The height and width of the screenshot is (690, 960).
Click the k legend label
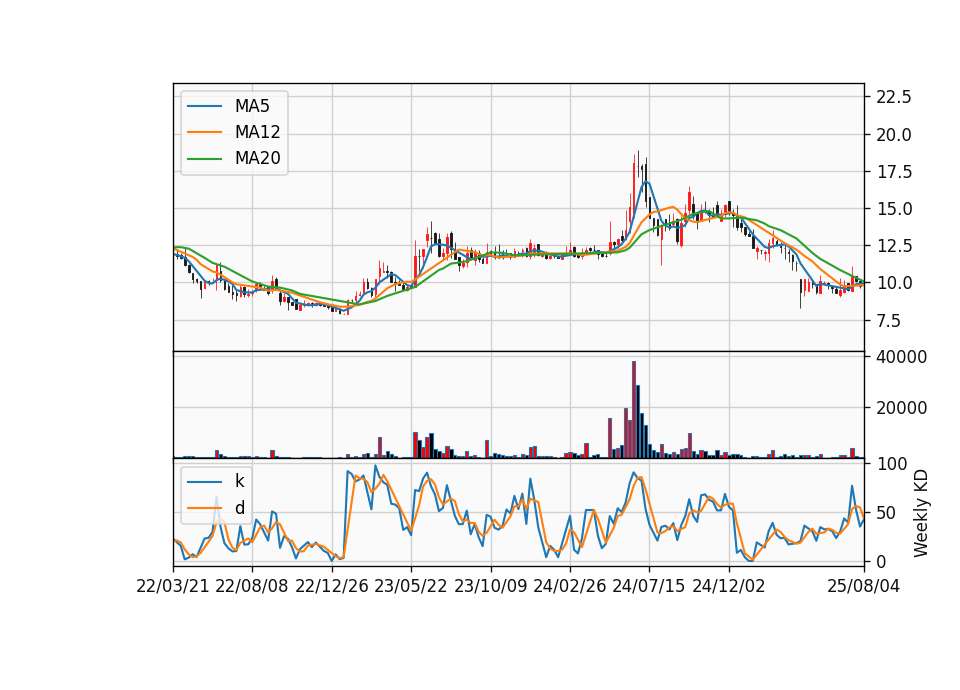[x=239, y=481]
